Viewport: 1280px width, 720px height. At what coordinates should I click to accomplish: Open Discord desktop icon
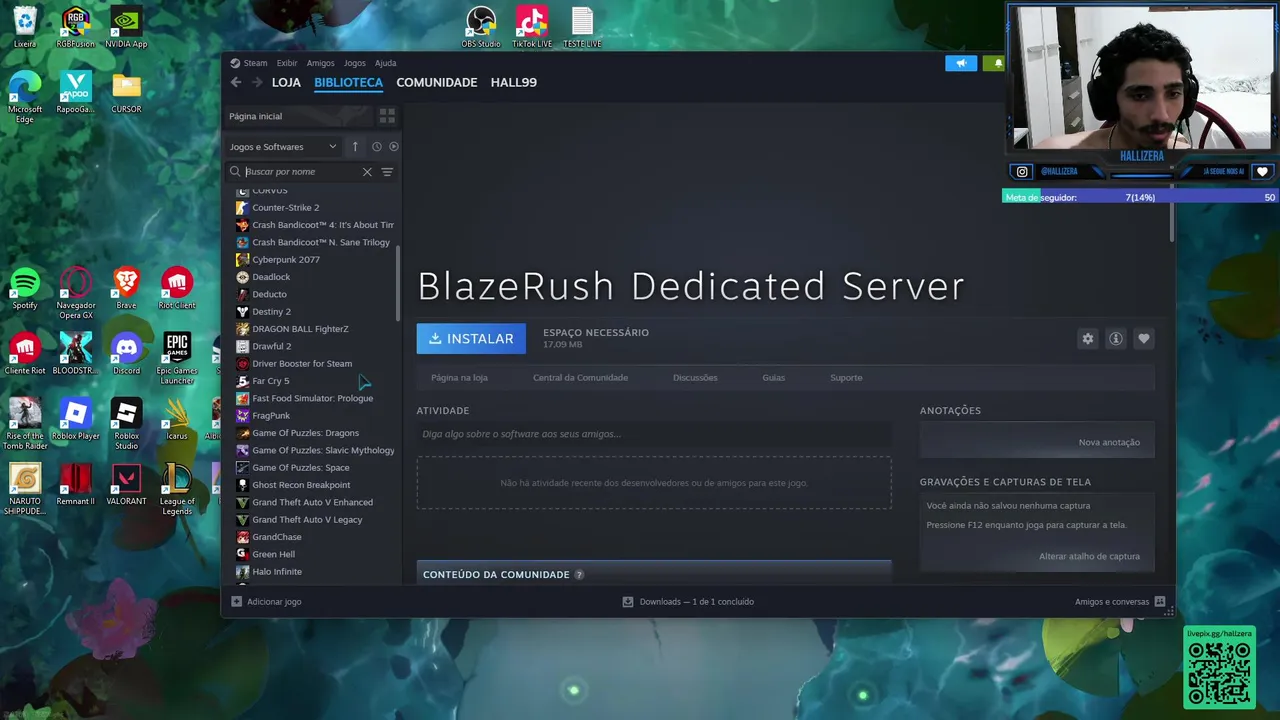[126, 354]
